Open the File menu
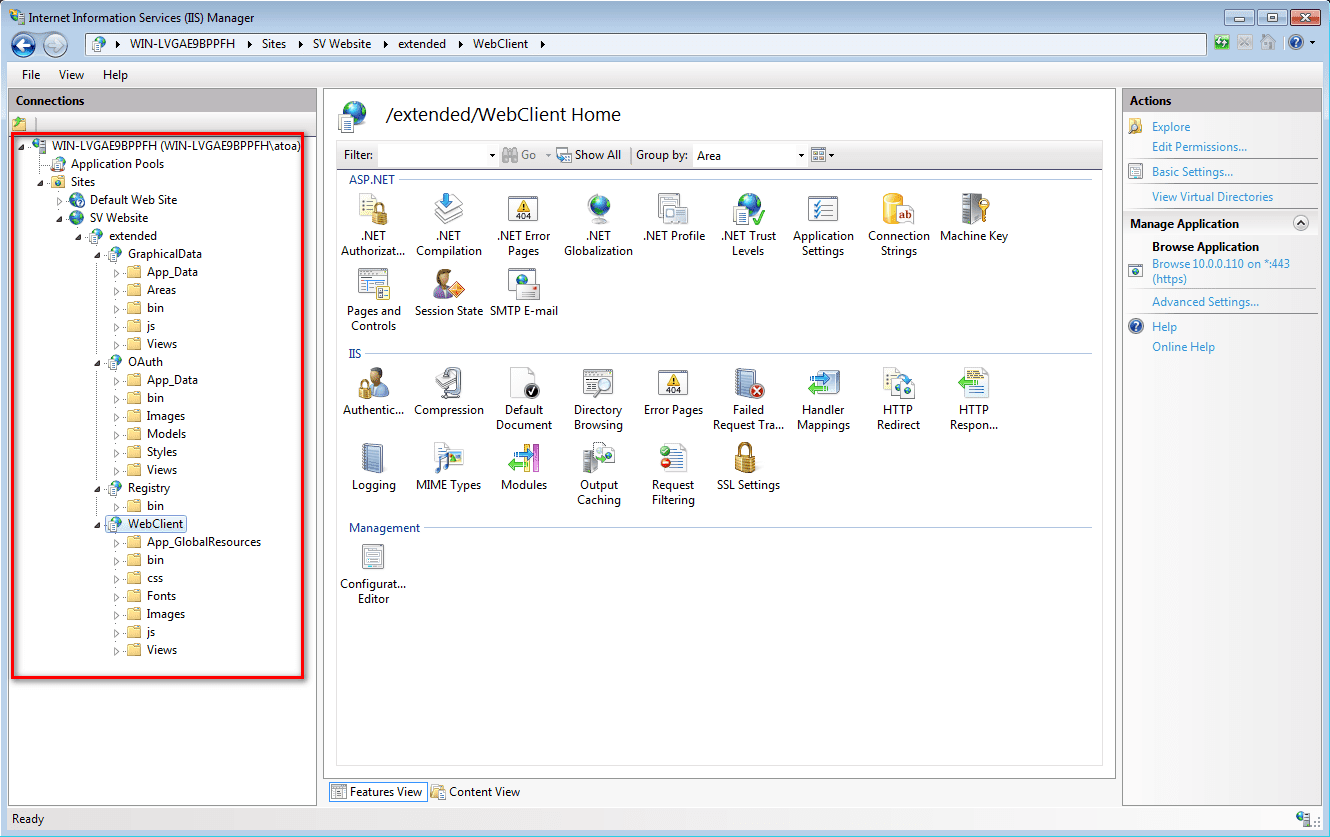Viewport: 1330px width, 837px height. (x=31, y=75)
